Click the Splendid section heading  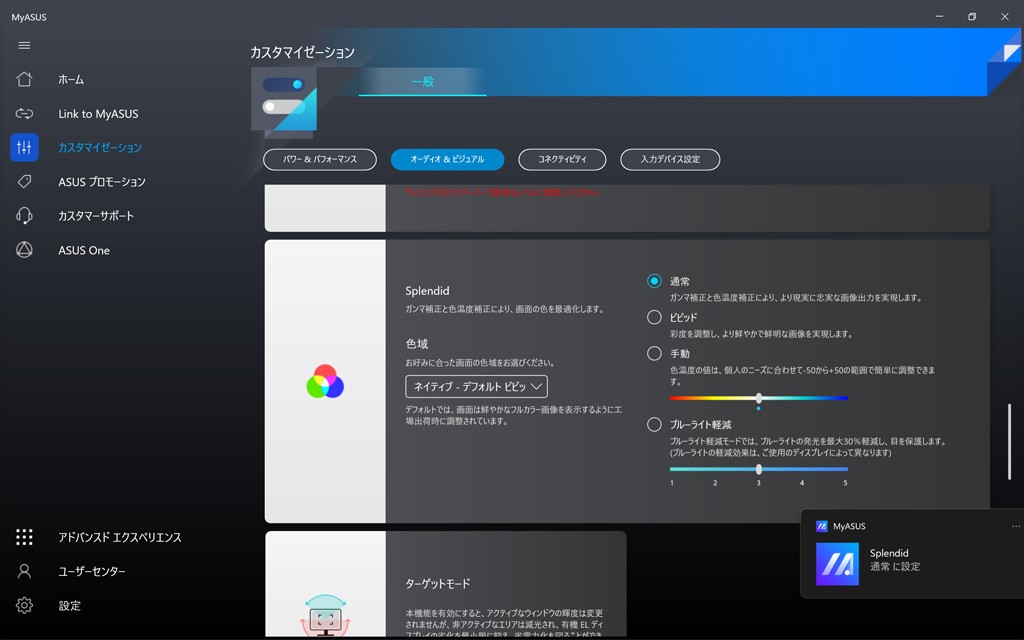[427, 291]
